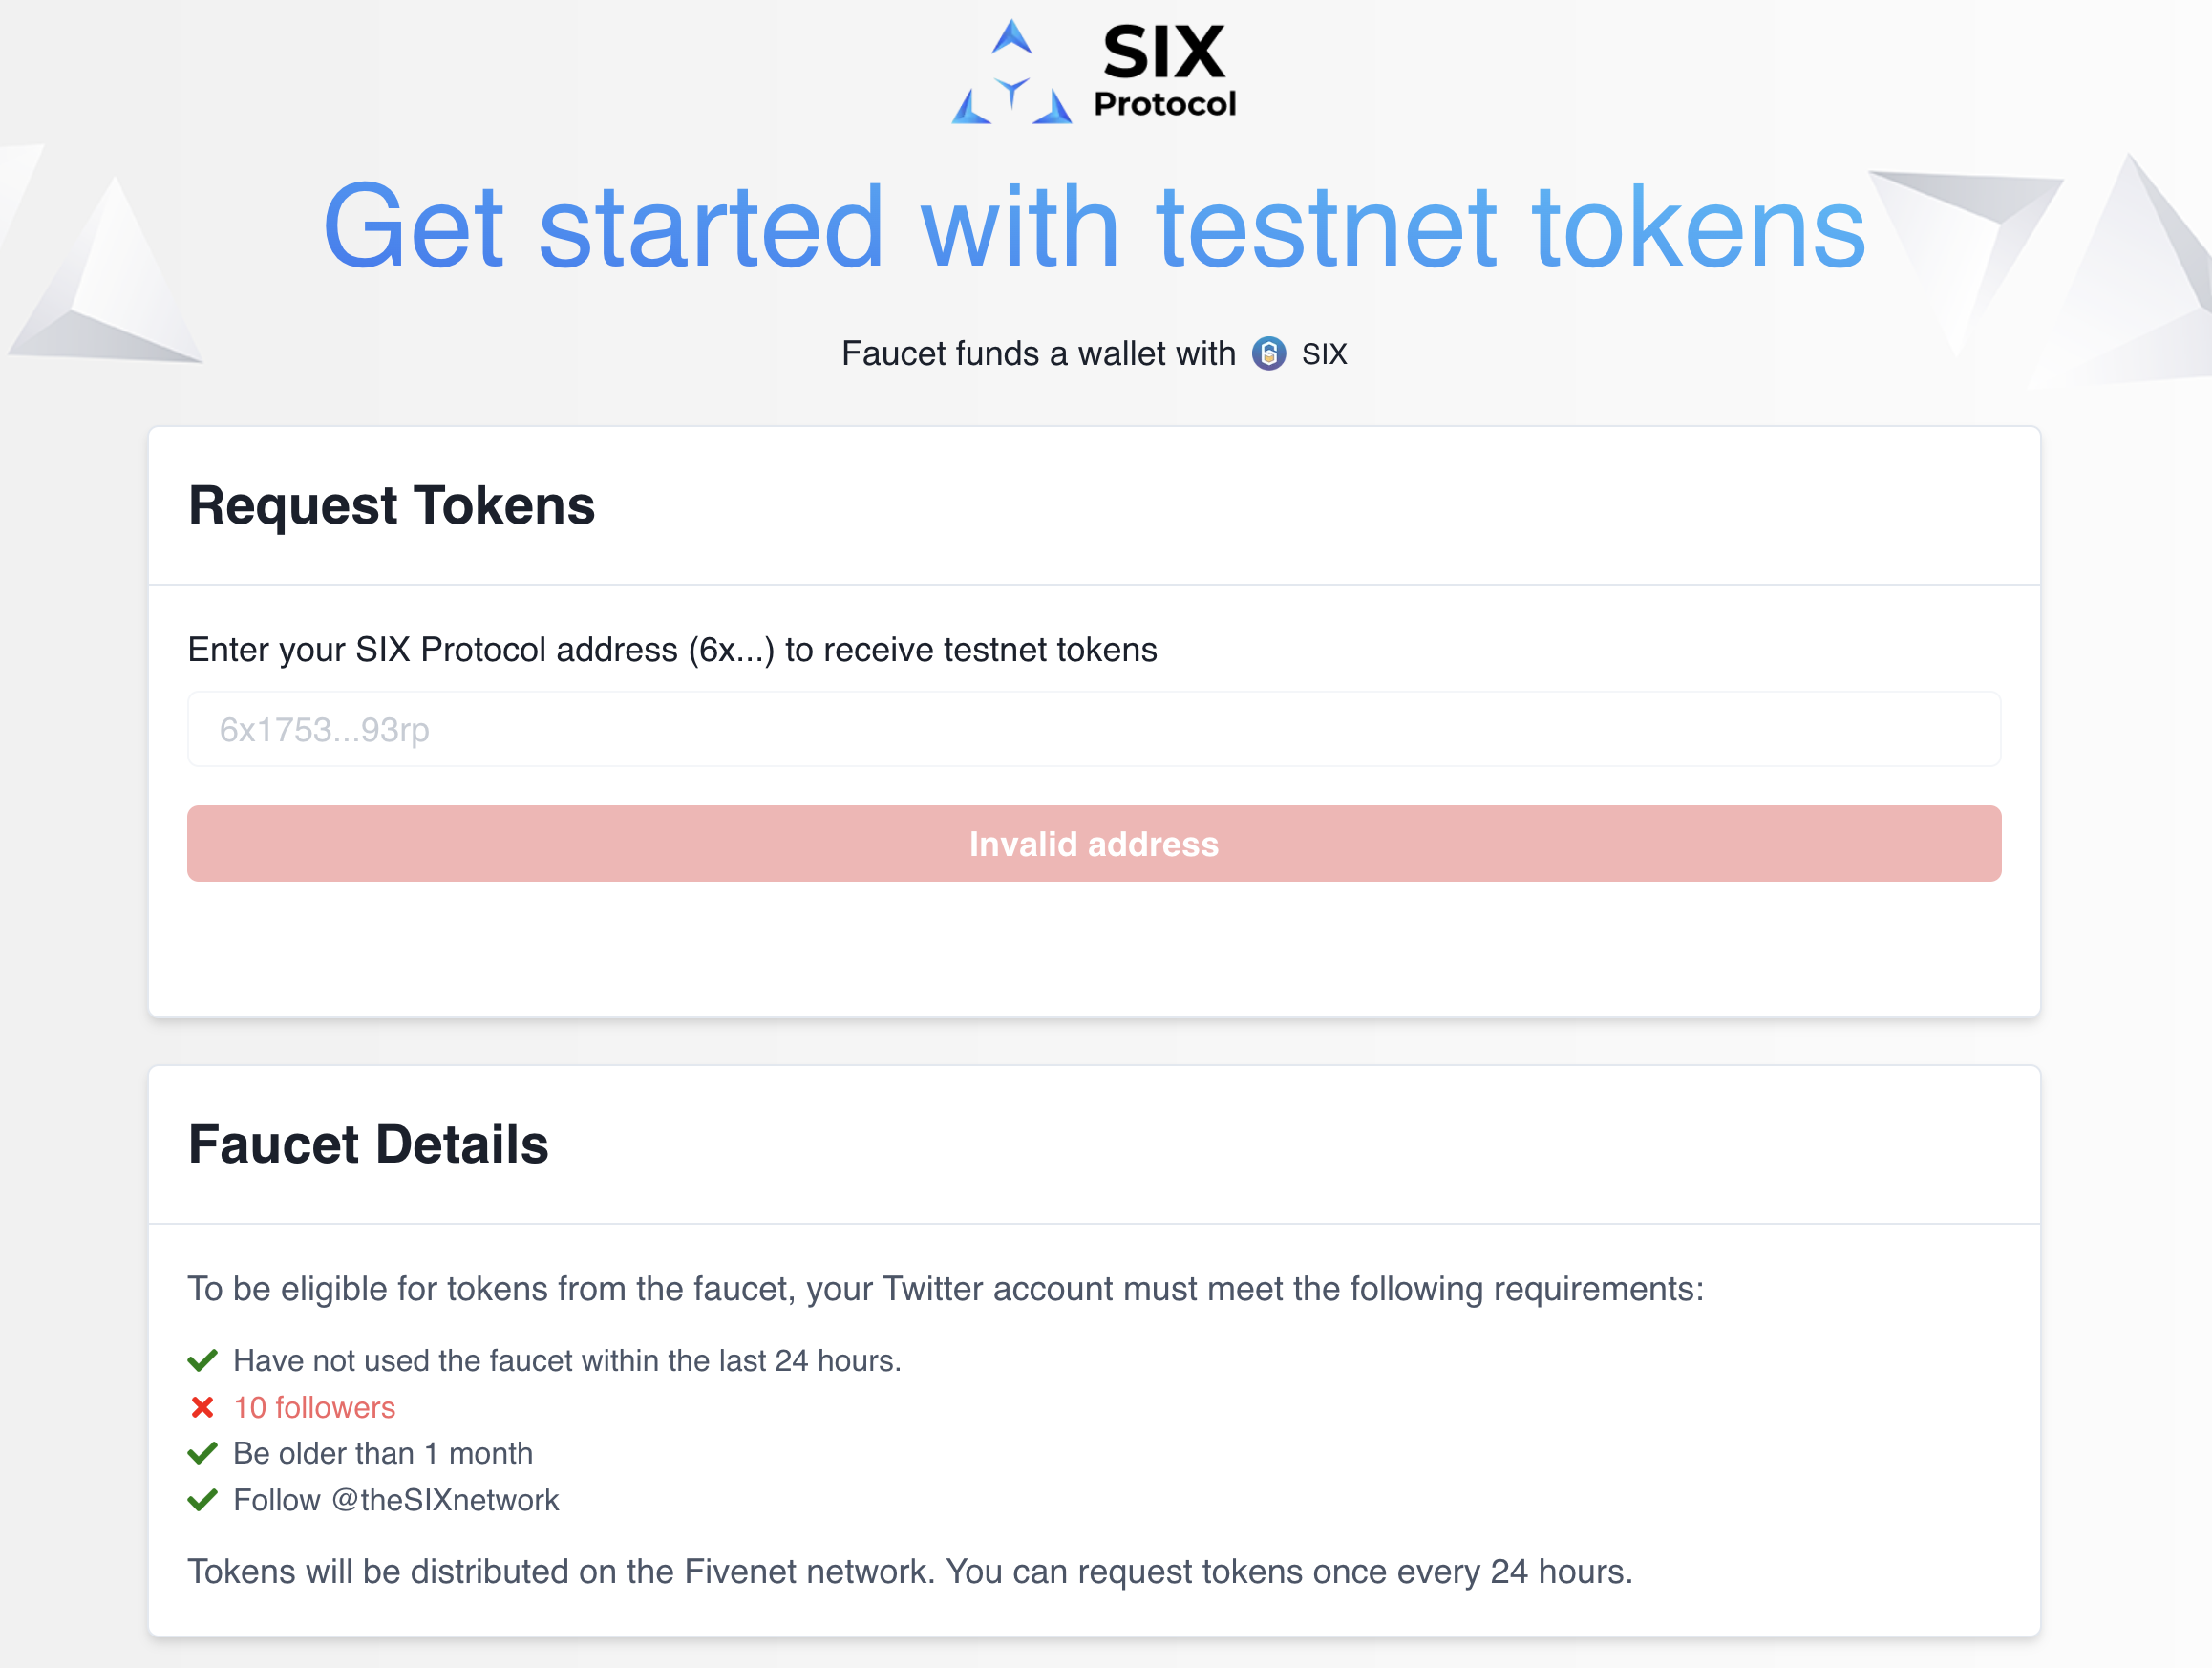Click the SIX token label beside coin
The width and height of the screenshot is (2212, 1668).
click(x=1324, y=354)
